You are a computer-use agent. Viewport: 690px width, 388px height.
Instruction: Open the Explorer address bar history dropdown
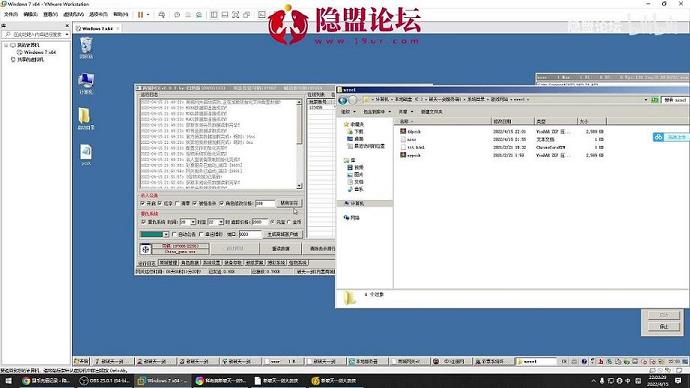(646, 100)
